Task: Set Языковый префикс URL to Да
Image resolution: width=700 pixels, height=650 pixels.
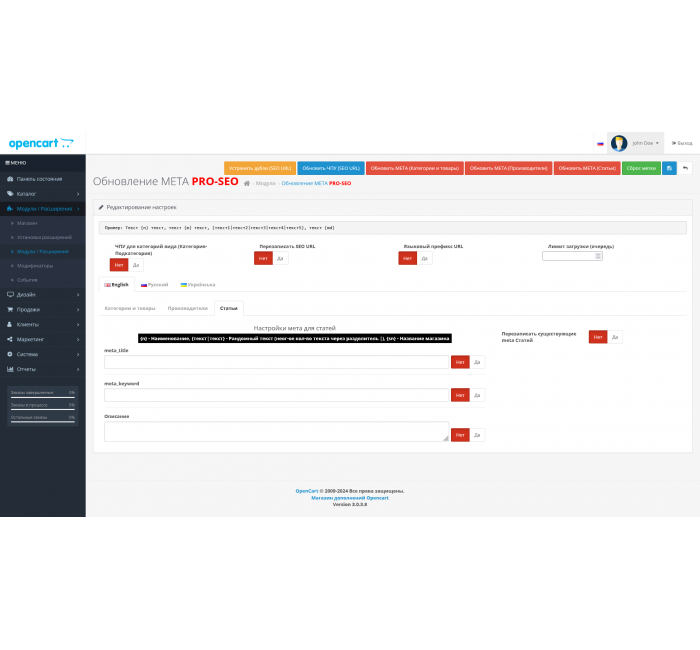Action: 425,258
